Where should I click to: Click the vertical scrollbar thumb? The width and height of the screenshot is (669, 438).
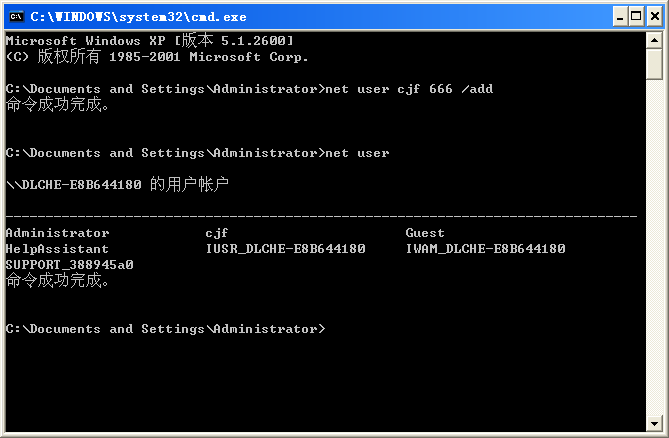coord(654,63)
